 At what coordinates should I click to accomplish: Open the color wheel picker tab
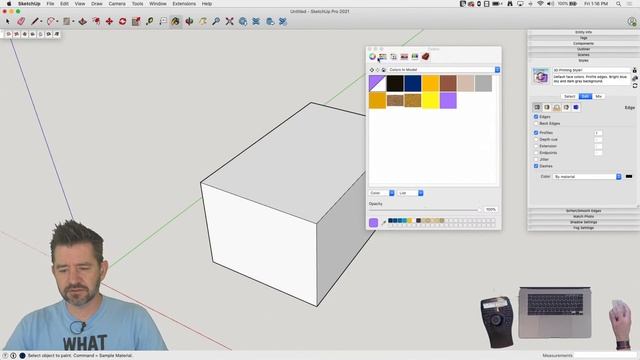click(372, 57)
